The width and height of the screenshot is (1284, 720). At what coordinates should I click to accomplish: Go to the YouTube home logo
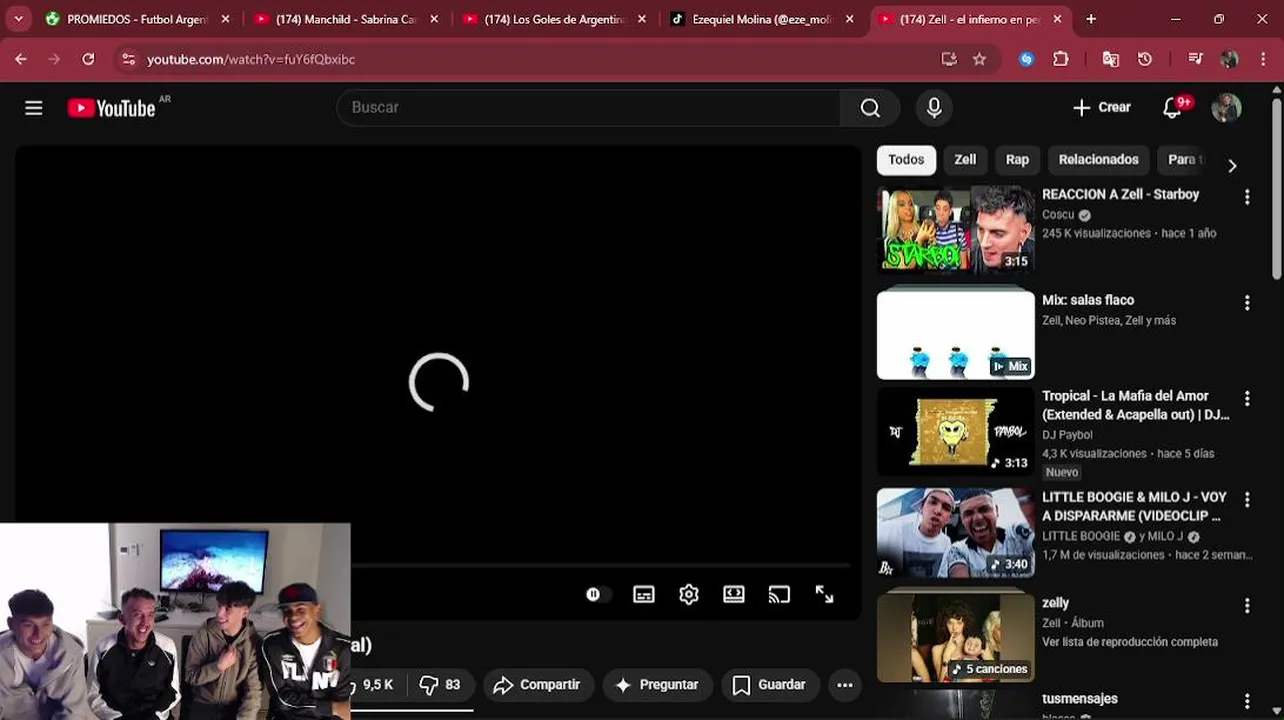click(x=112, y=108)
